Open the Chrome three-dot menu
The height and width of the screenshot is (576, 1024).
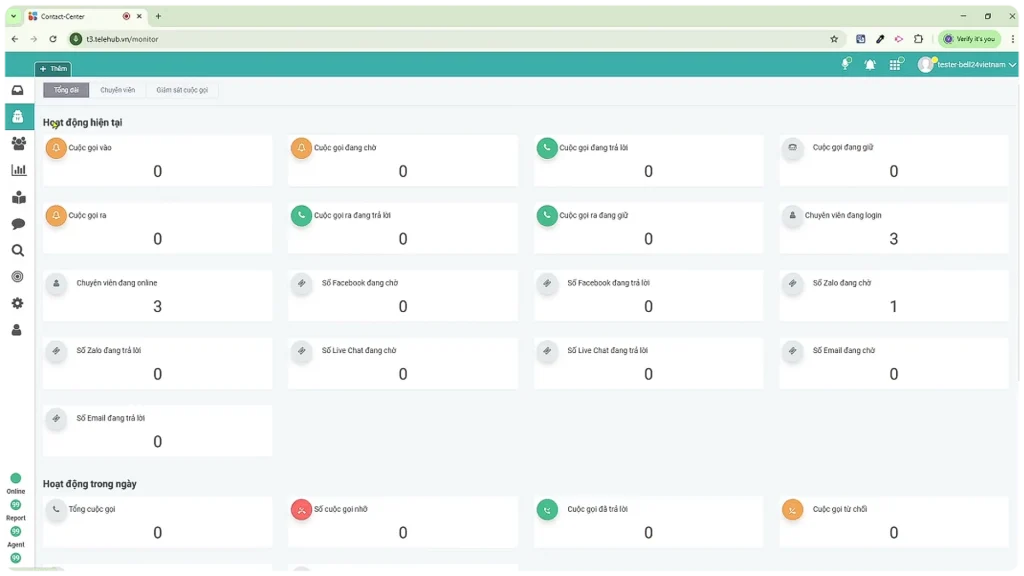(1010, 39)
